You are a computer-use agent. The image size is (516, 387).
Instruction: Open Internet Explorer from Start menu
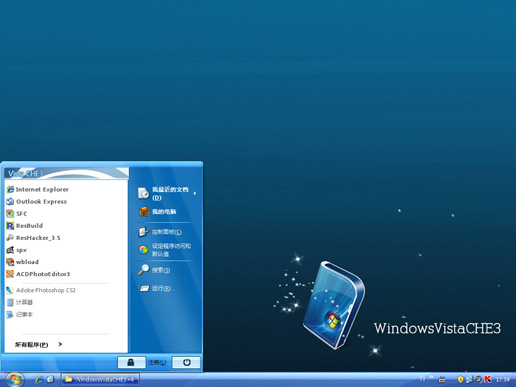coord(38,189)
